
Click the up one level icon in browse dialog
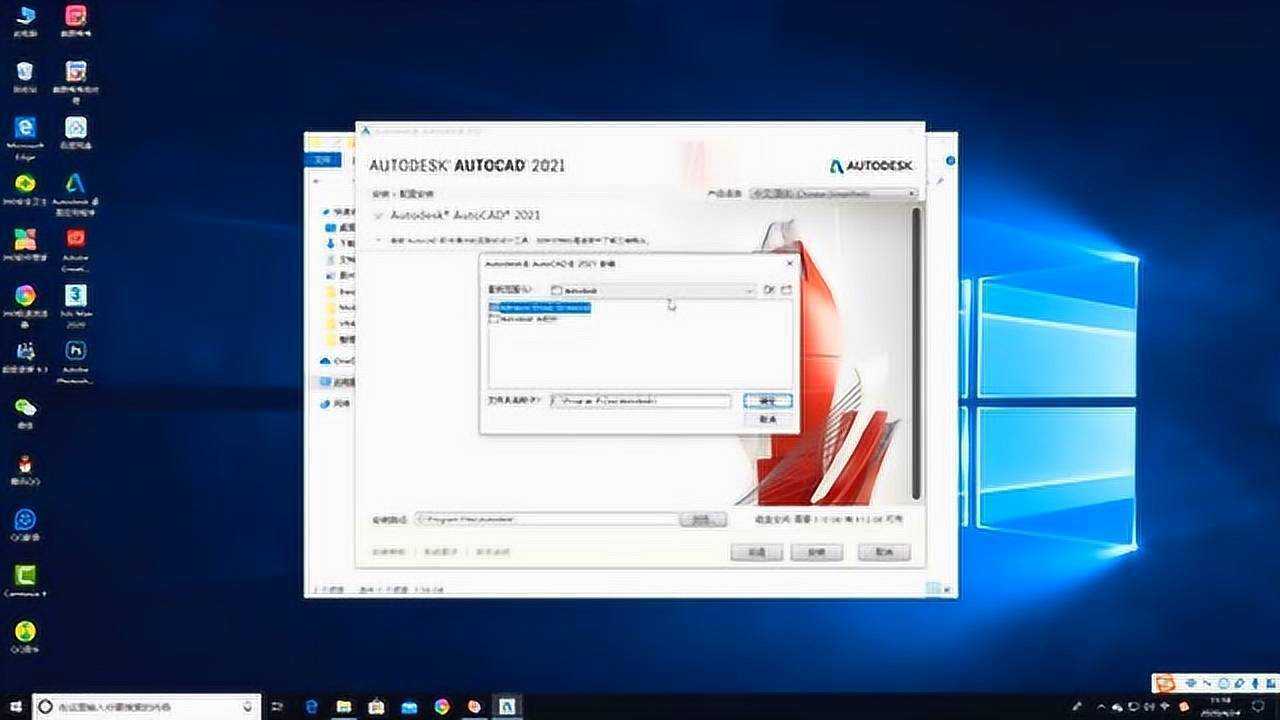pos(769,290)
